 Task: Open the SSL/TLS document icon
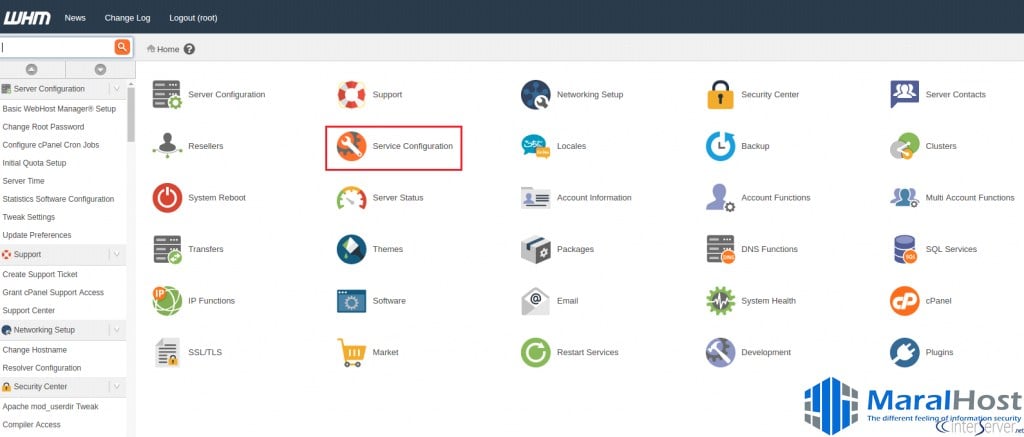(x=167, y=353)
